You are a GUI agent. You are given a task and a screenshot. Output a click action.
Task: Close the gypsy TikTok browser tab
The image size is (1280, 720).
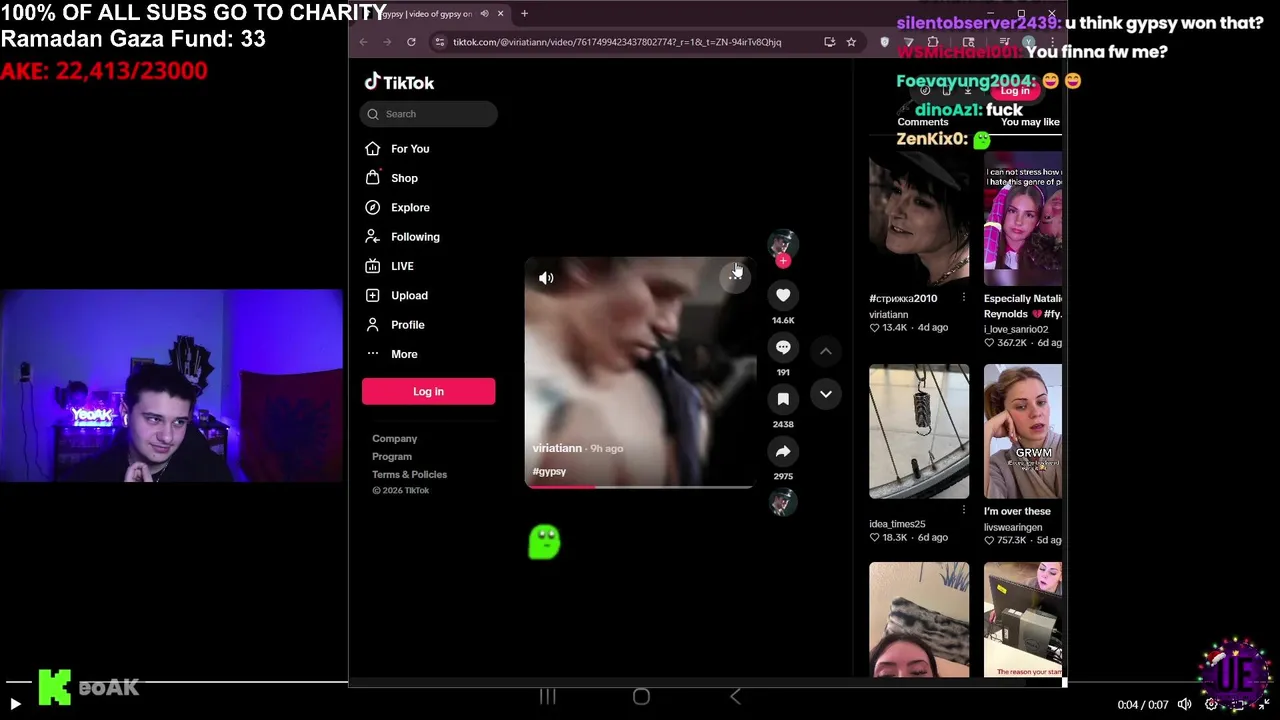[500, 14]
